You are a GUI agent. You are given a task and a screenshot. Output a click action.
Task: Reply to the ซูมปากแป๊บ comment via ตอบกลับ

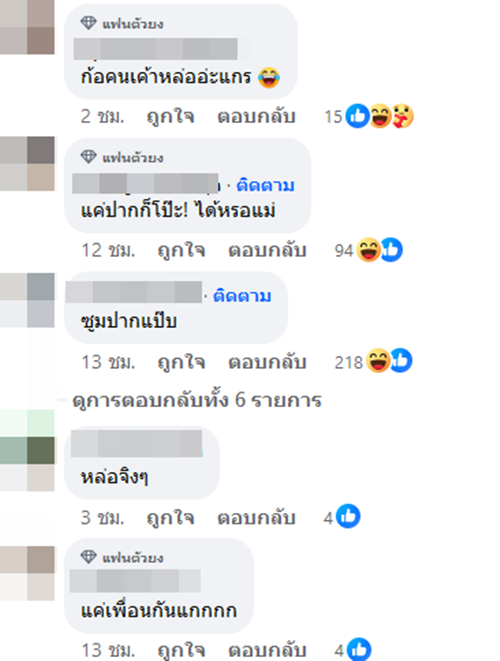[x=267, y=362]
